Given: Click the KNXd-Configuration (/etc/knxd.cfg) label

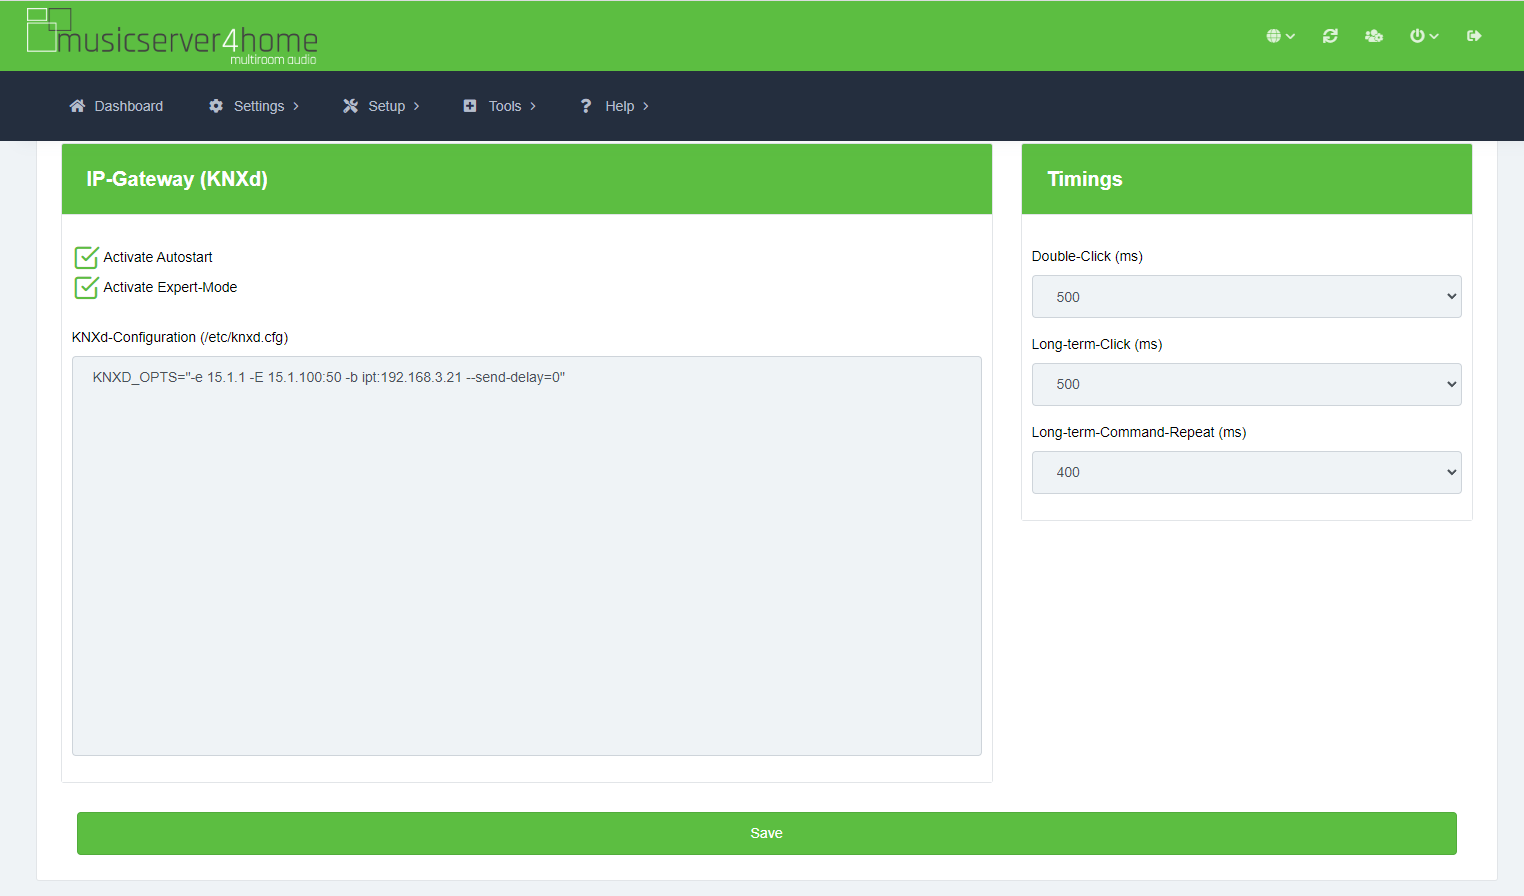Looking at the screenshot, I should pyautogui.click(x=180, y=337).
